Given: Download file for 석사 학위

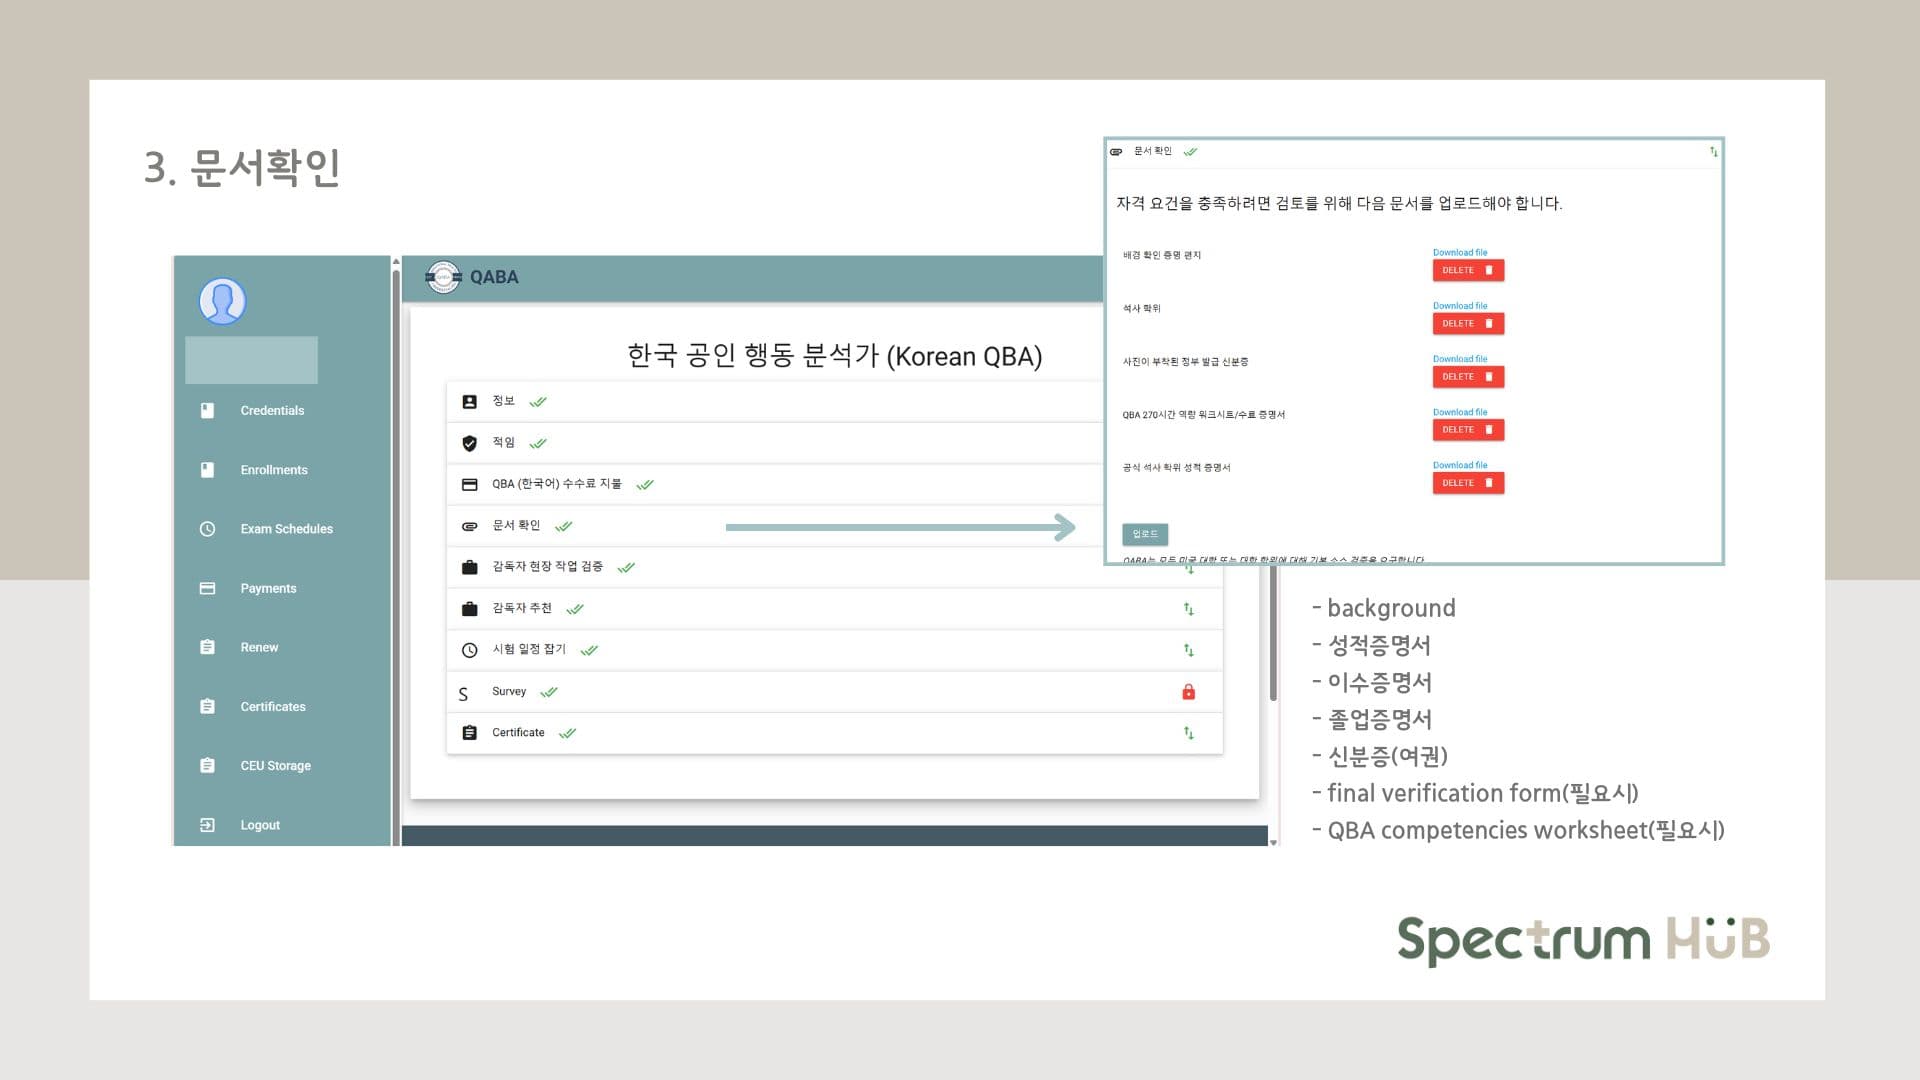Looking at the screenshot, I should 1459,306.
